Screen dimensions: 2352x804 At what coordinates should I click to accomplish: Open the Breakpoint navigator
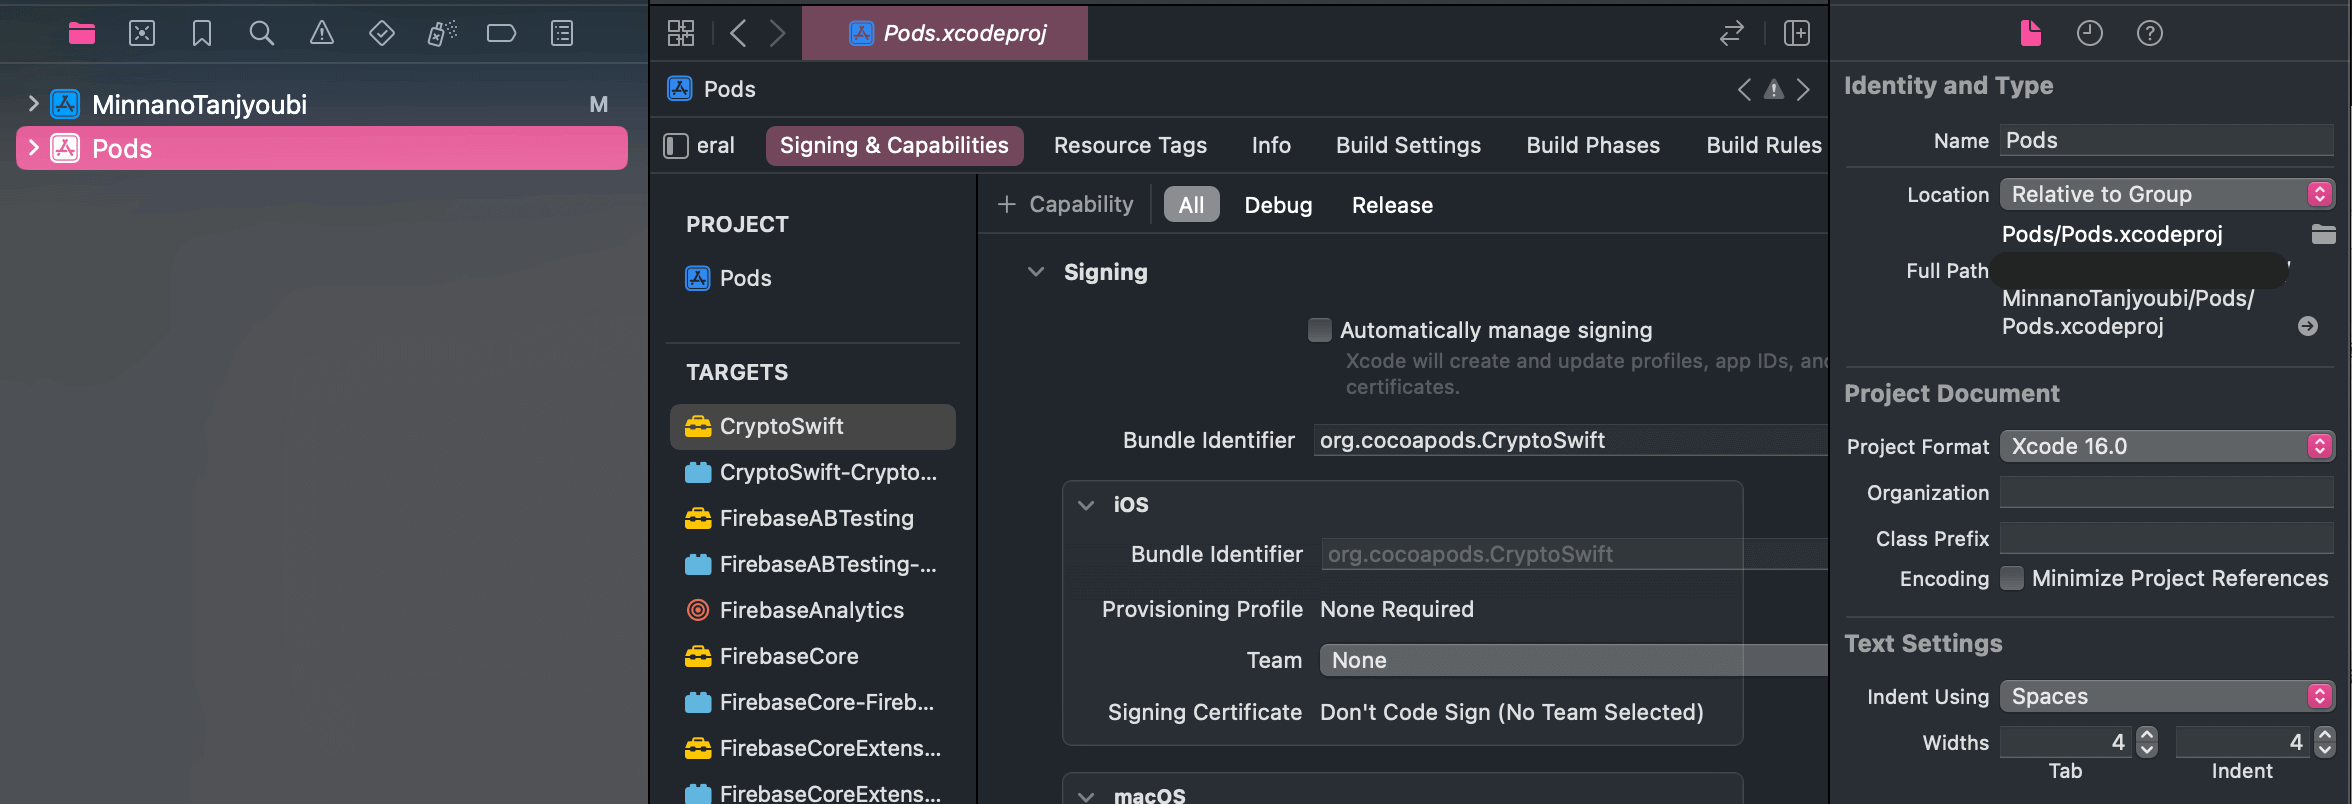(x=501, y=34)
